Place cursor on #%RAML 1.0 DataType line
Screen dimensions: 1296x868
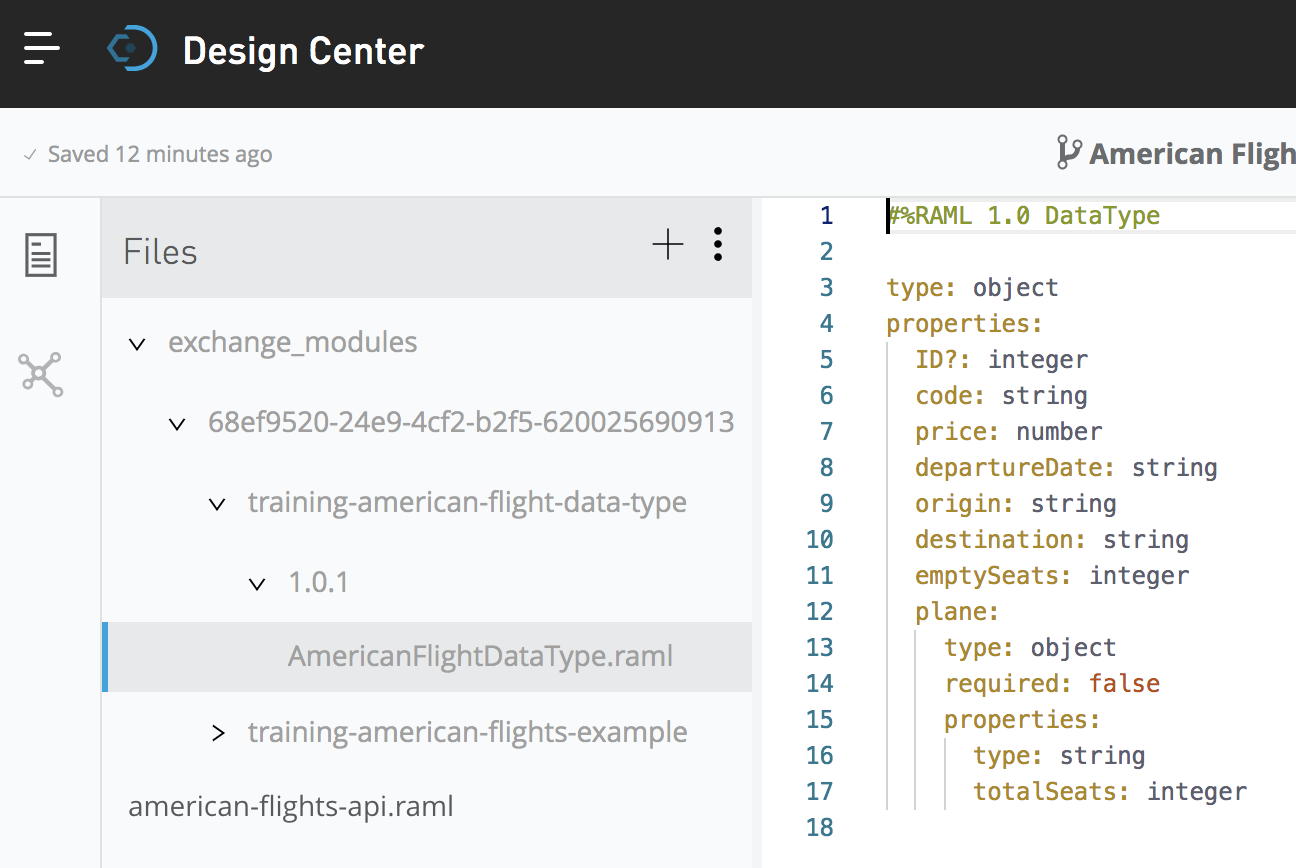pos(1023,216)
